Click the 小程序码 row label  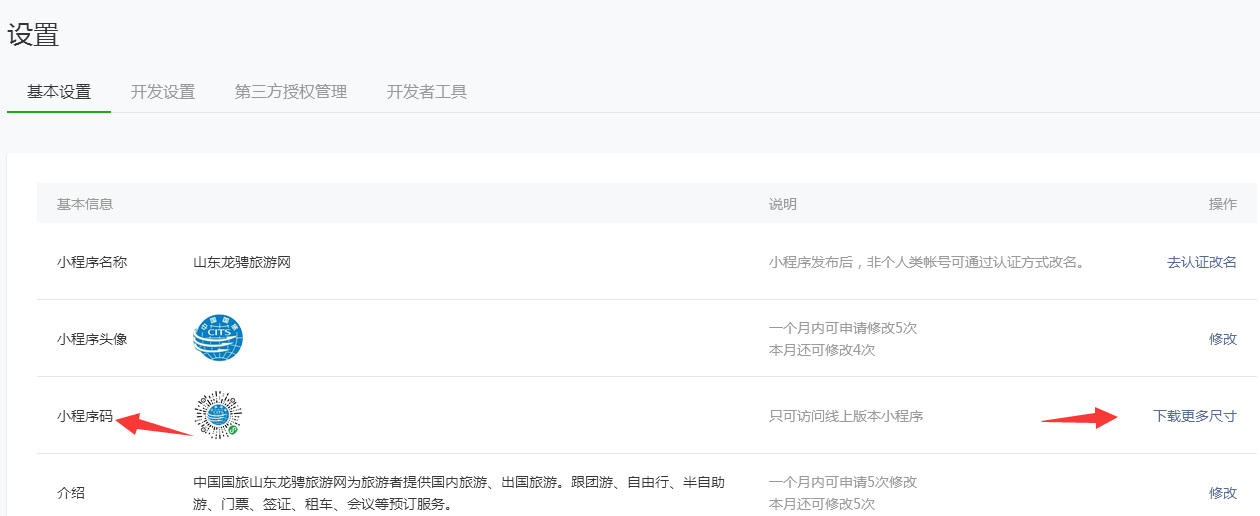click(85, 416)
